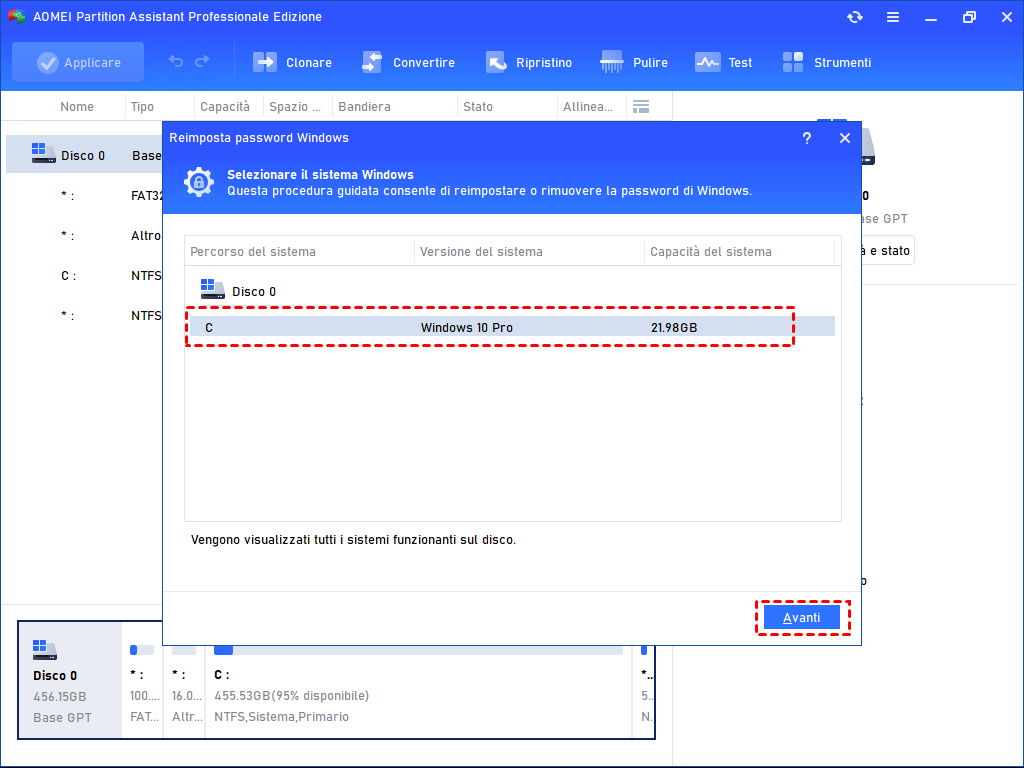
Task: Open the Test menu
Action: [x=723, y=63]
